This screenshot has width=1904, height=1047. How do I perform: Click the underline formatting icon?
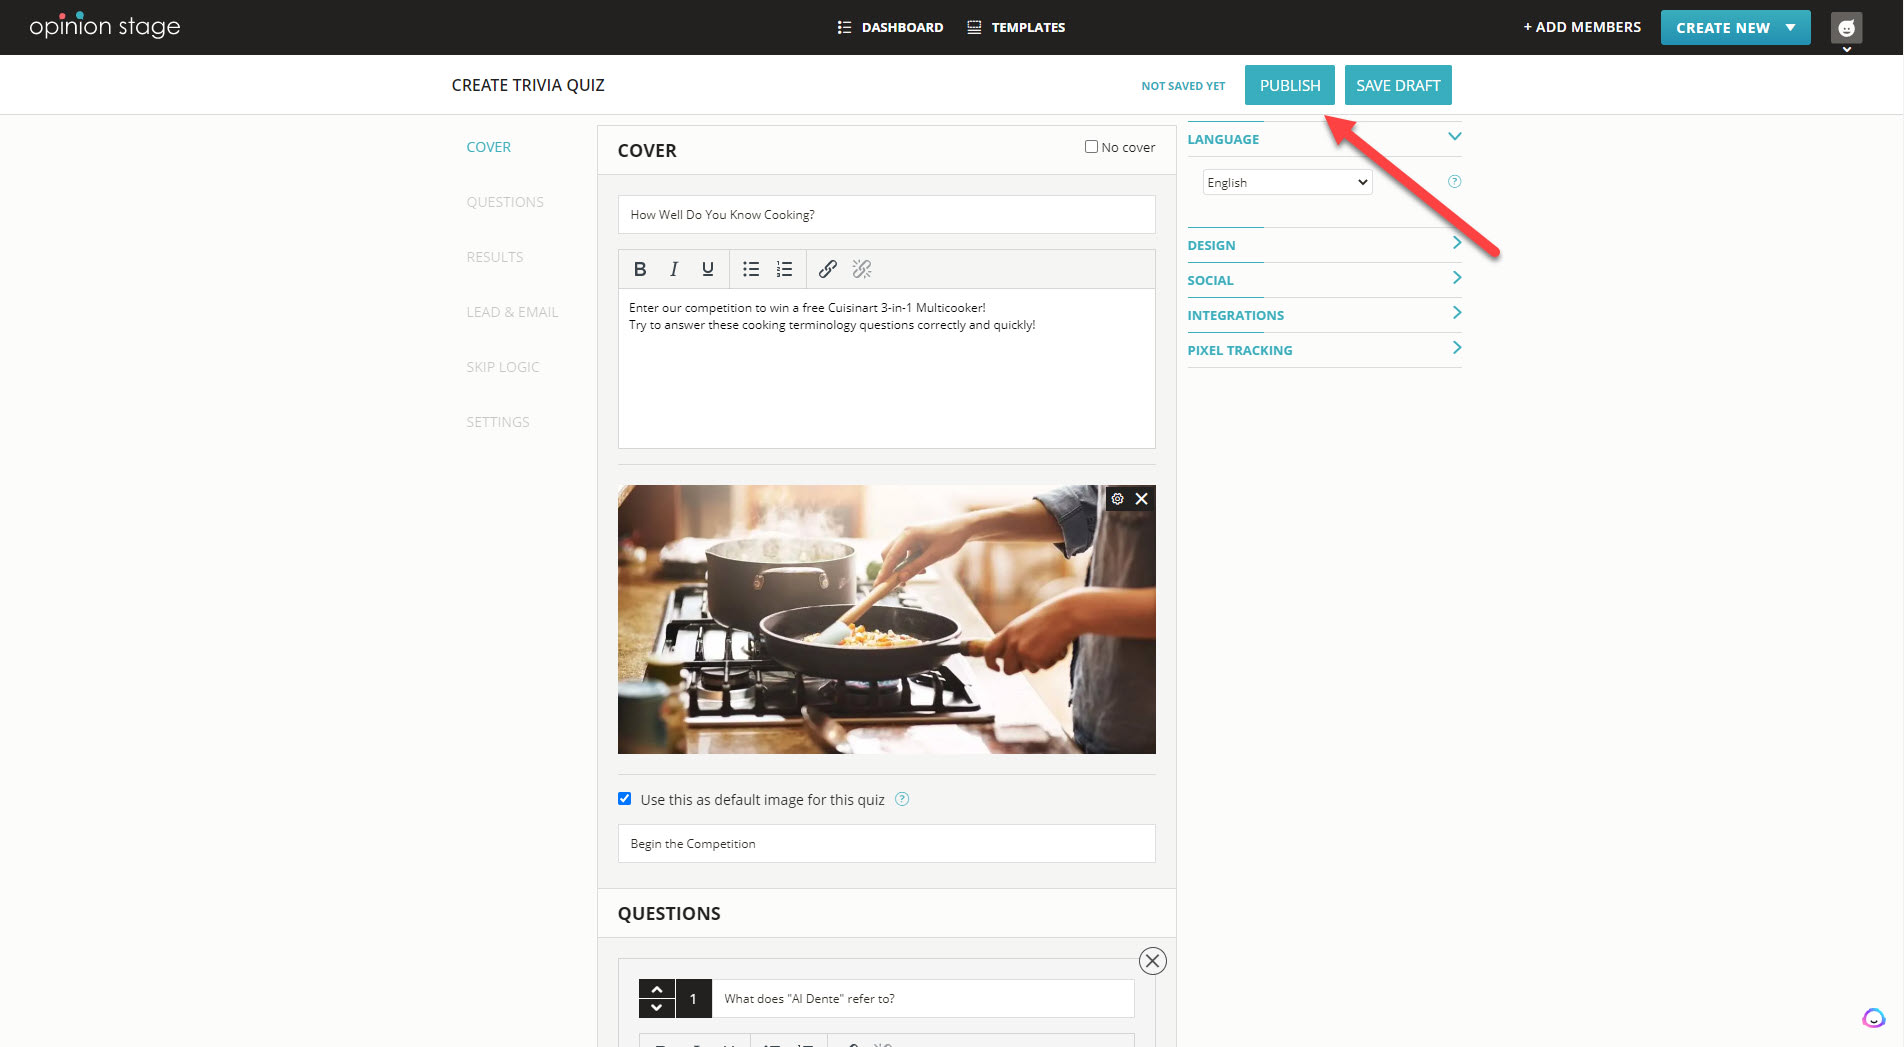point(708,269)
